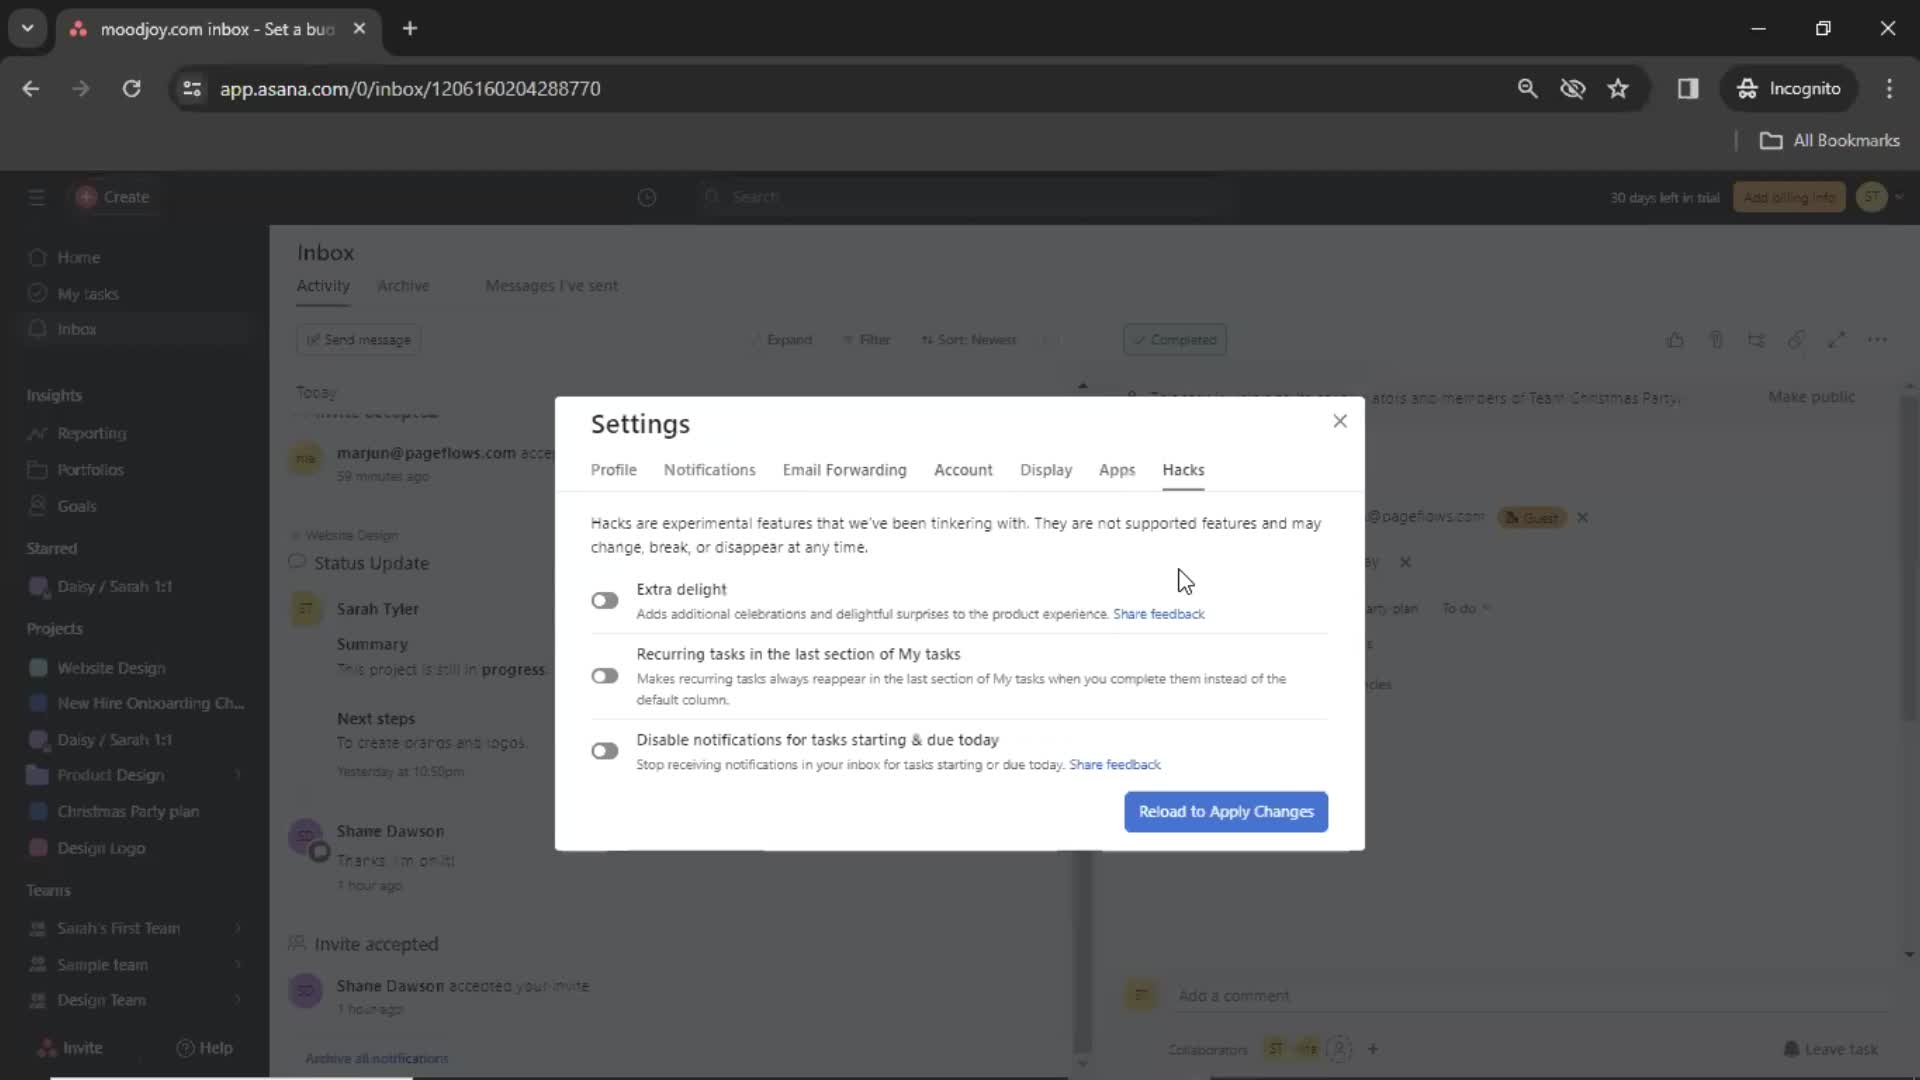Expand Design Team chevron
The image size is (1920, 1080).
click(238, 1000)
